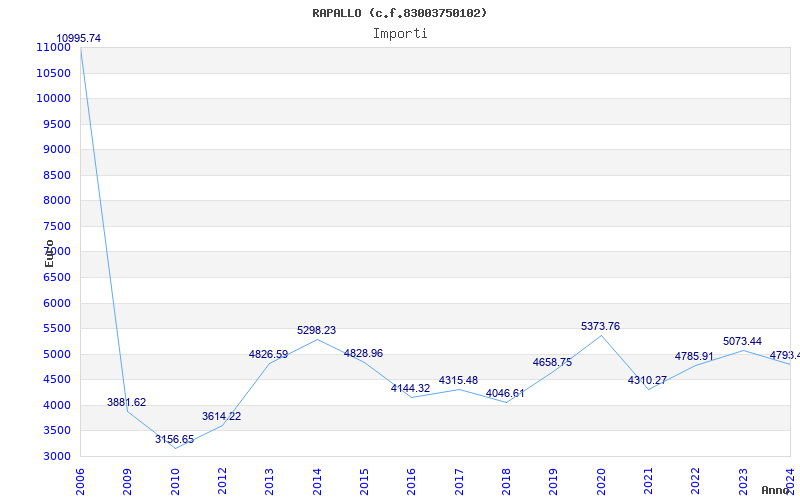Viewport: 800px width, 500px height.
Task: Select y-axis value 3500
Action: [x=57, y=430]
